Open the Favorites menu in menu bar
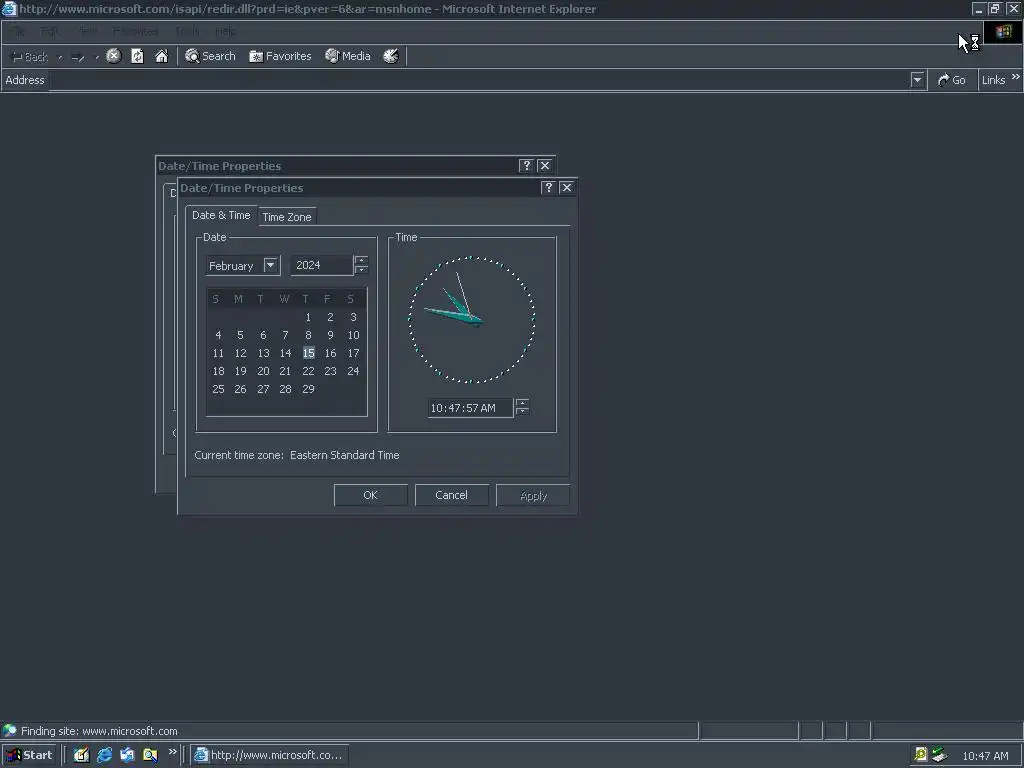1024x768 pixels. point(135,31)
